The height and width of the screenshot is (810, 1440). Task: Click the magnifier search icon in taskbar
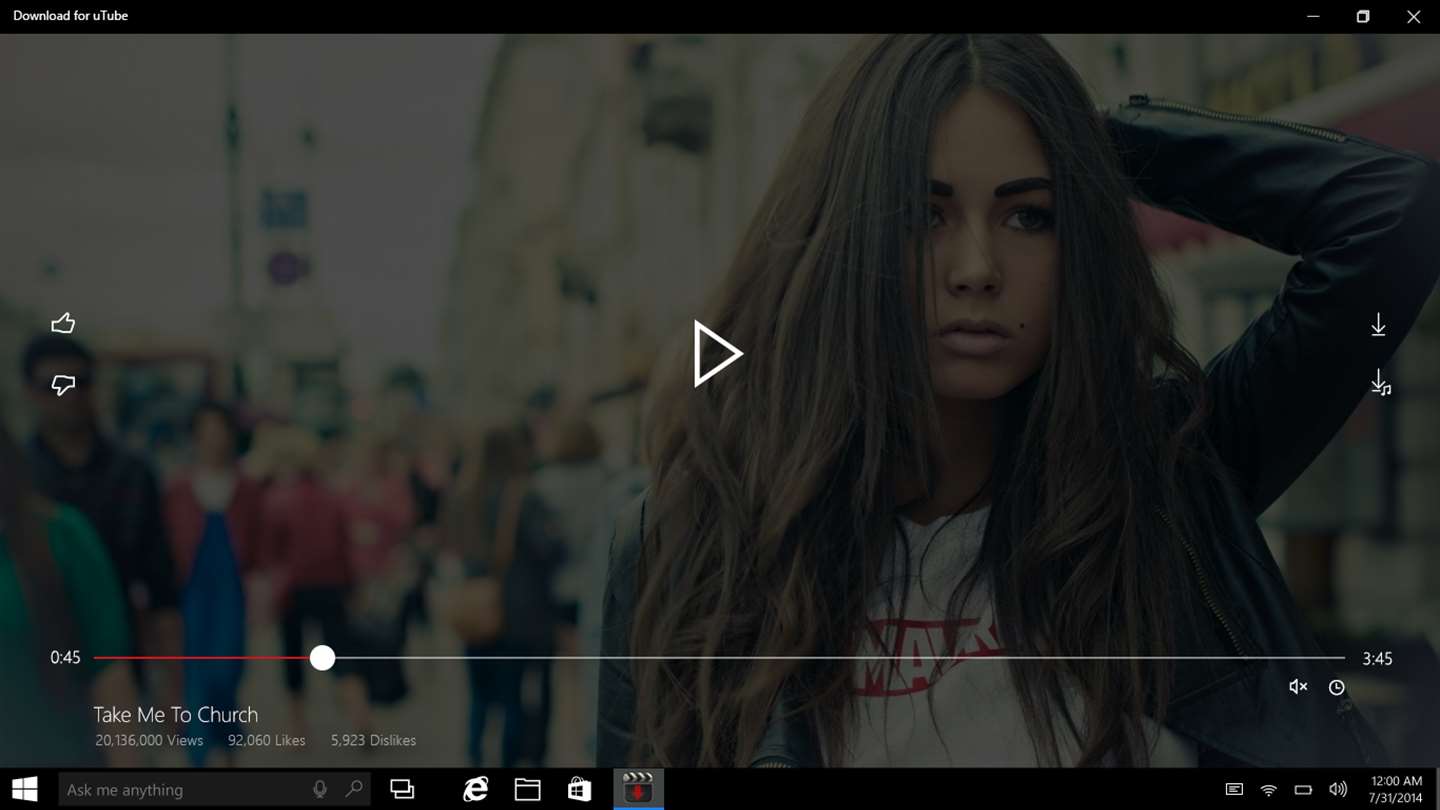[354, 789]
